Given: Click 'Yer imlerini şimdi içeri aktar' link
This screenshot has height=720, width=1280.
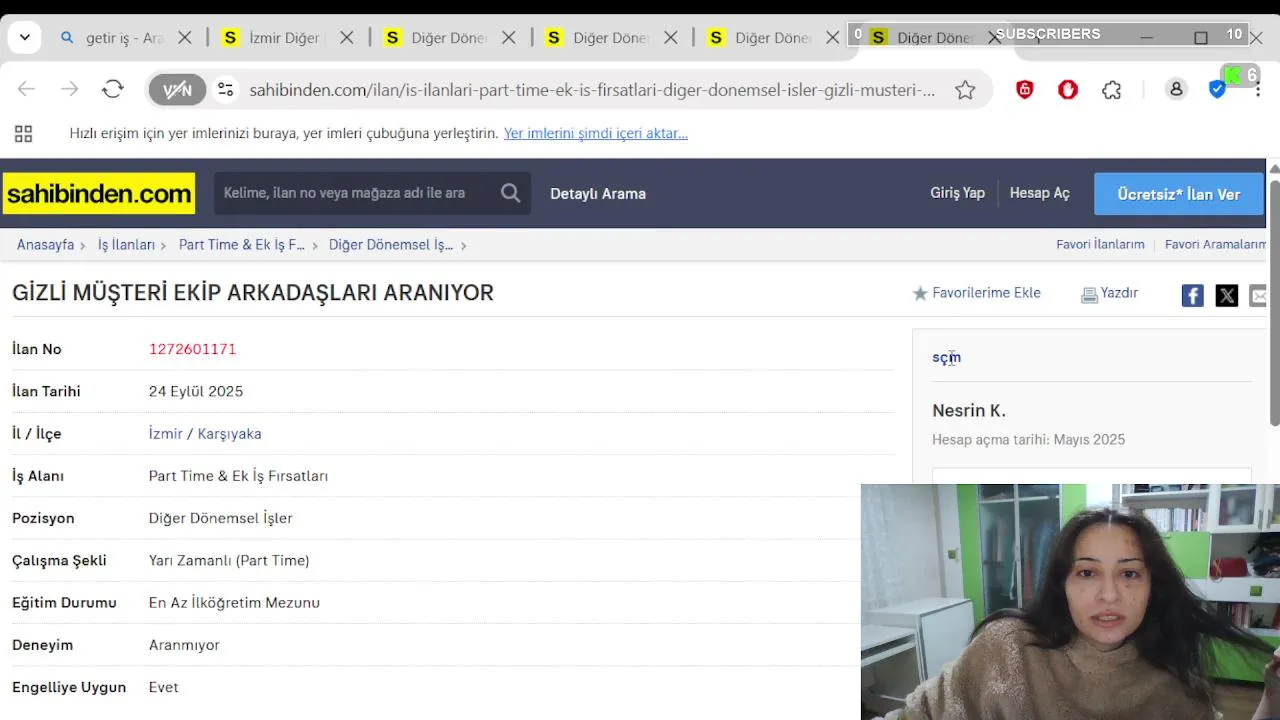Looking at the screenshot, I should point(596,133).
